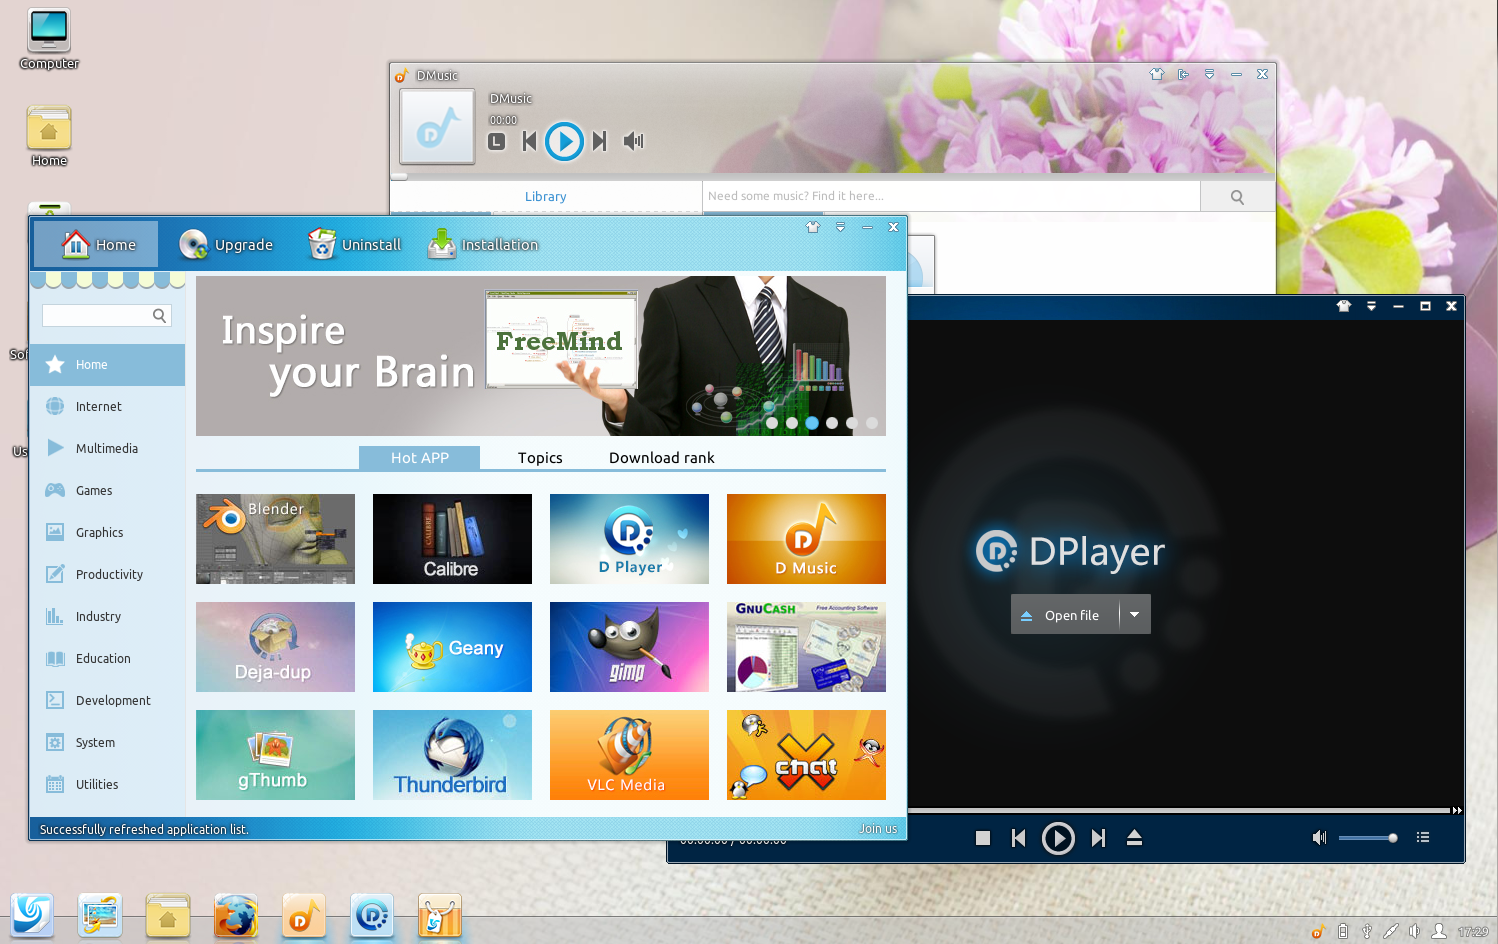Viewport: 1498px width, 944px height.
Task: Click the Join us link
Action: [x=877, y=828]
